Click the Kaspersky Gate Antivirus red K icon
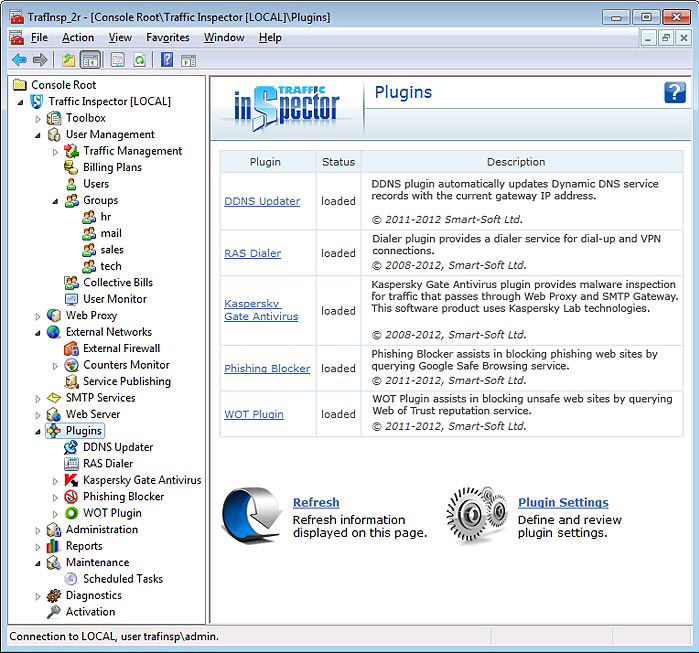699x653 pixels. coord(71,480)
